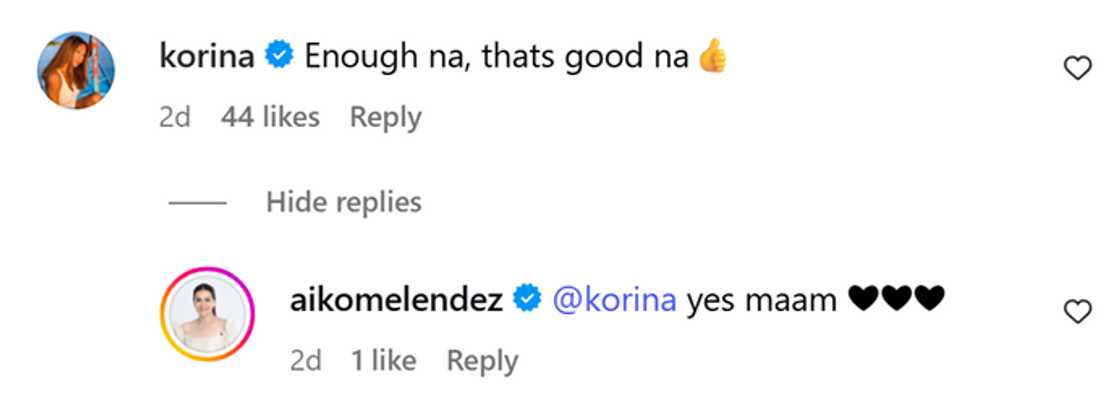1120x401 pixels.
Task: Like aikomelendez's reply with the heart icon
Action: pos(1077,313)
